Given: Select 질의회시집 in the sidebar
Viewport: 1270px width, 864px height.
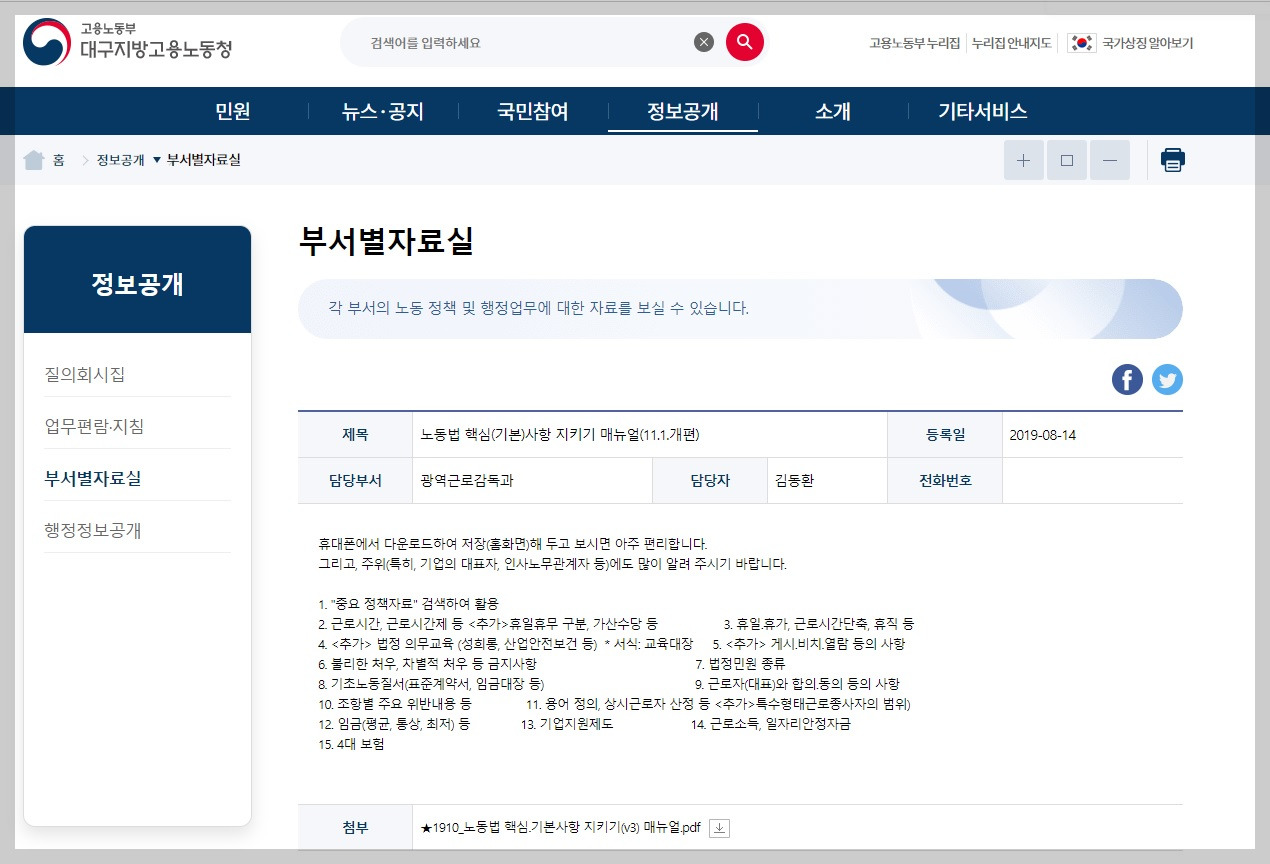Looking at the screenshot, I should point(85,375).
